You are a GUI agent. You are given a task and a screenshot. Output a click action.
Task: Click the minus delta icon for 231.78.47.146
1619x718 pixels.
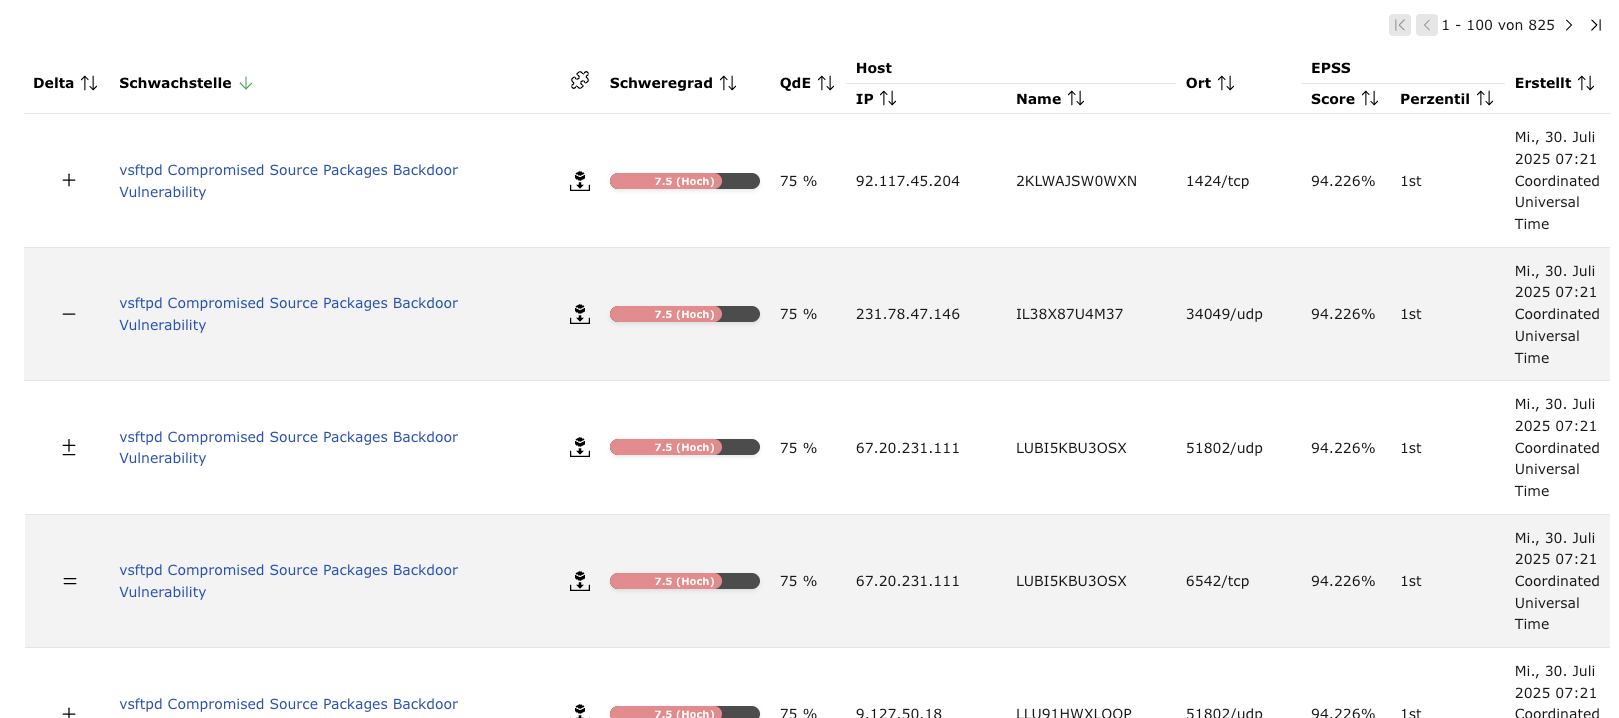69,314
